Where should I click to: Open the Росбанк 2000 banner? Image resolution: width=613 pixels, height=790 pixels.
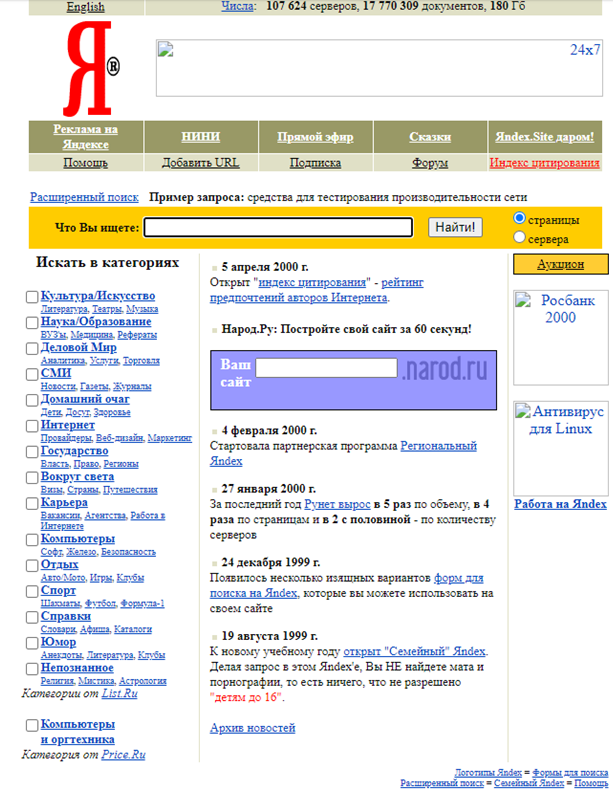[x=560, y=338]
